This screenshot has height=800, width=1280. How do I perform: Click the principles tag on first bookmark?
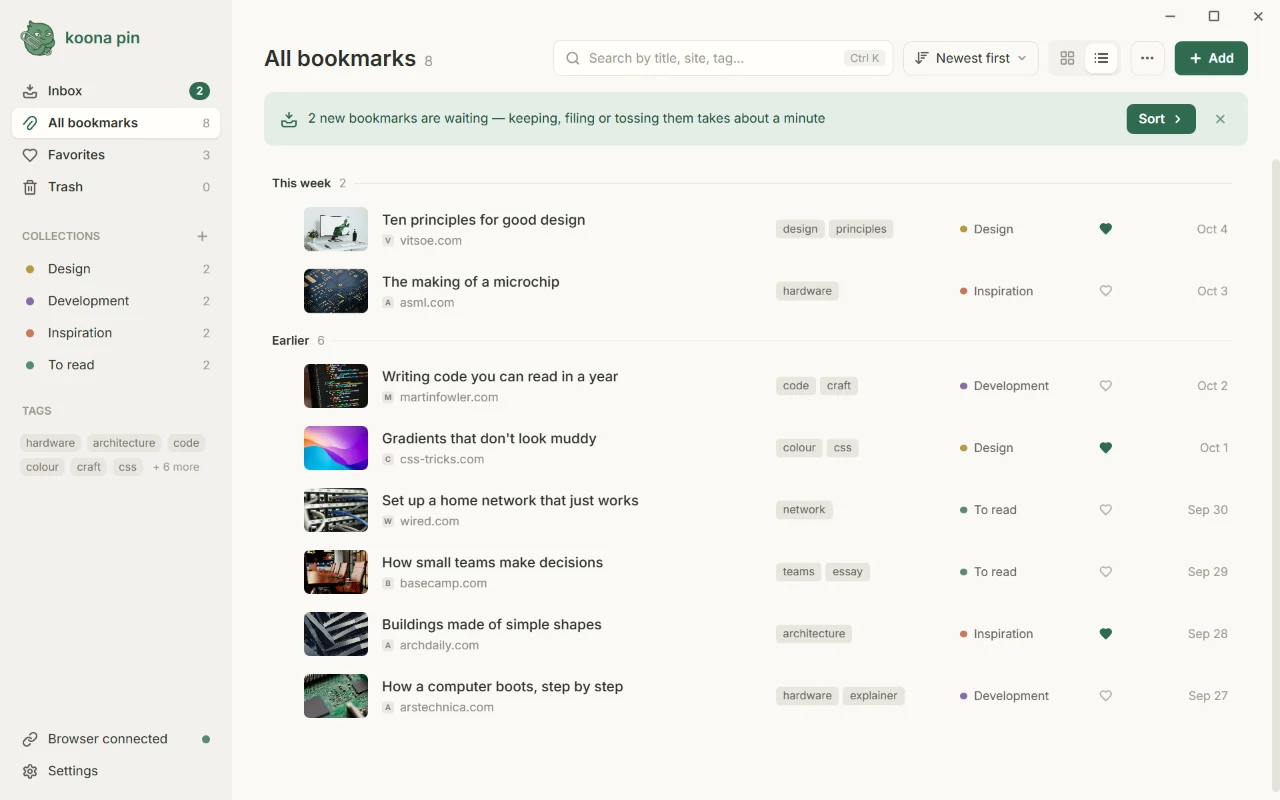(x=861, y=229)
